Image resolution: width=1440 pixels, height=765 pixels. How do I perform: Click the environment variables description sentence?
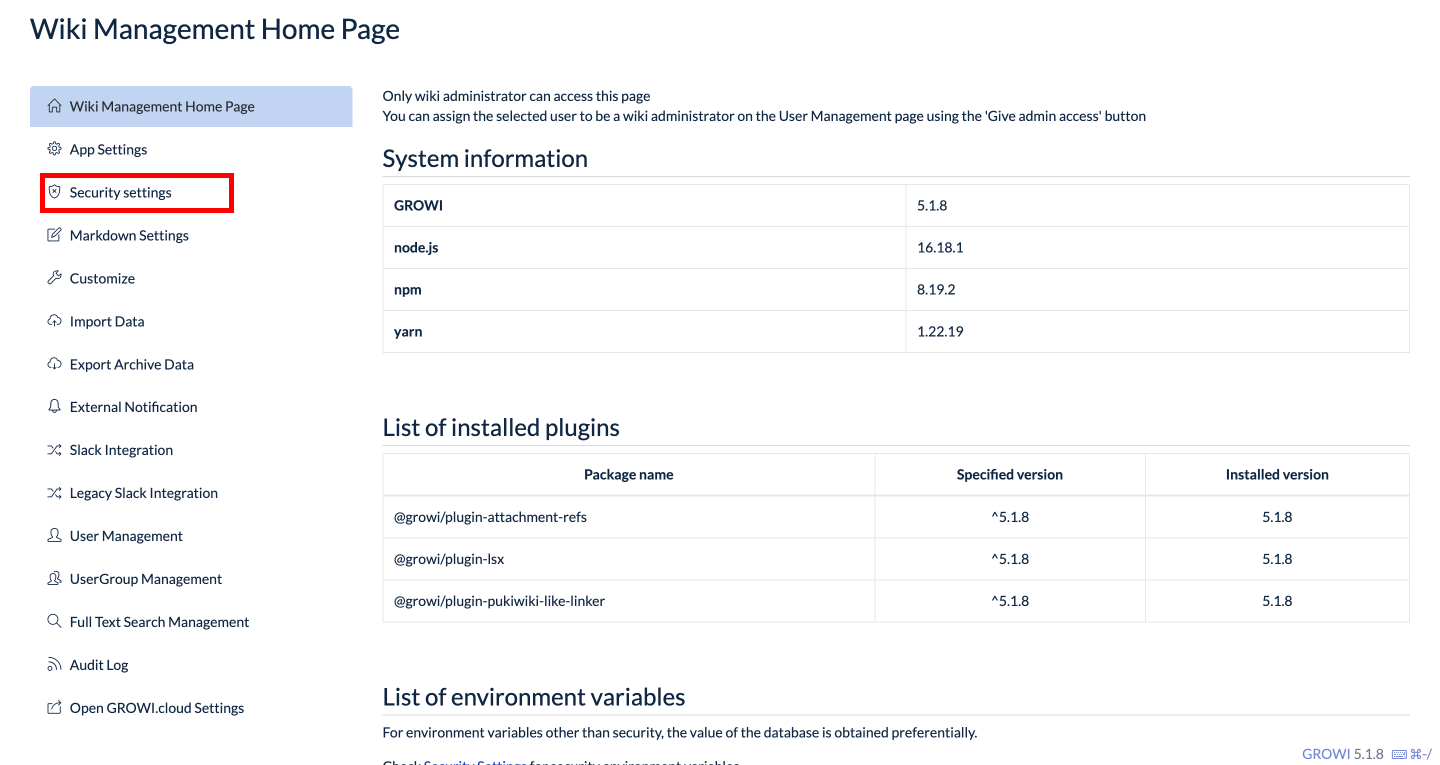coord(680,732)
